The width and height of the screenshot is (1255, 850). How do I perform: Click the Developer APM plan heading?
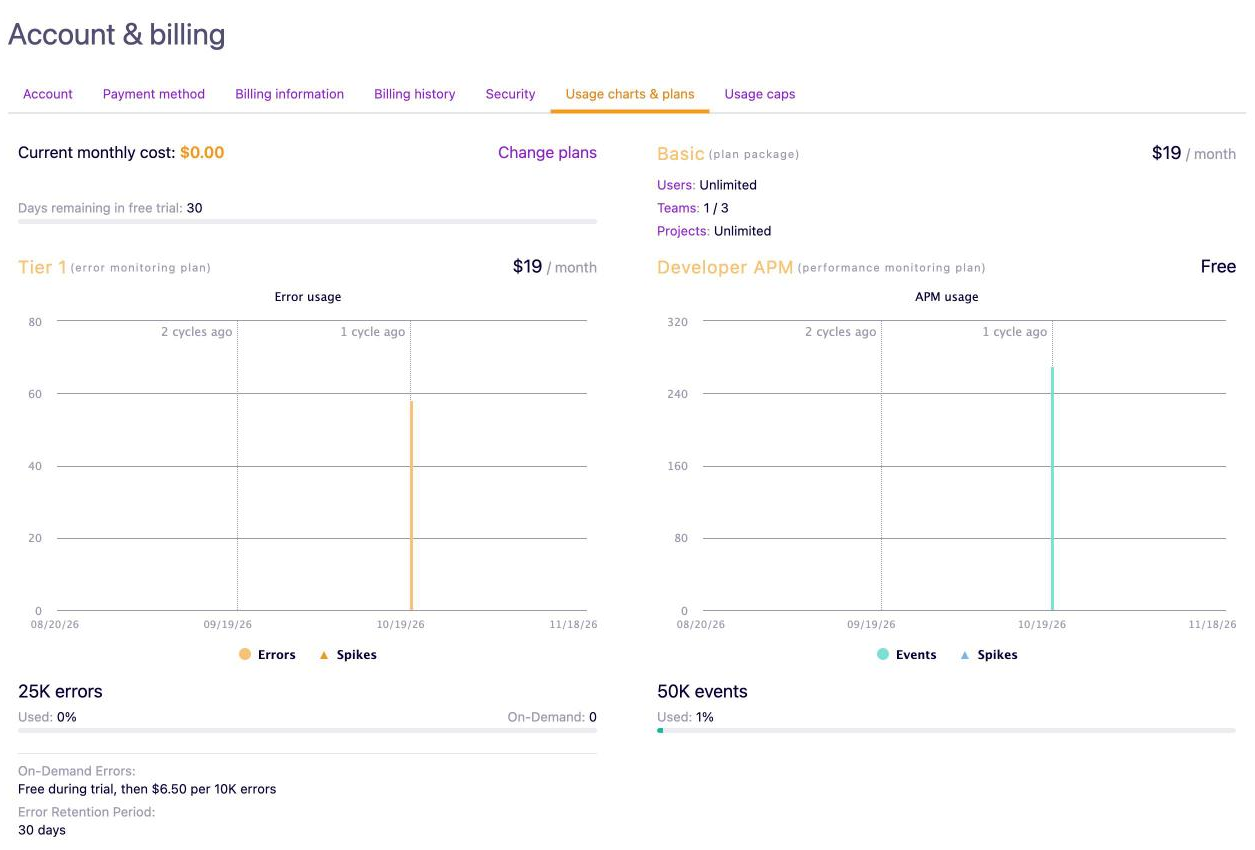(725, 267)
